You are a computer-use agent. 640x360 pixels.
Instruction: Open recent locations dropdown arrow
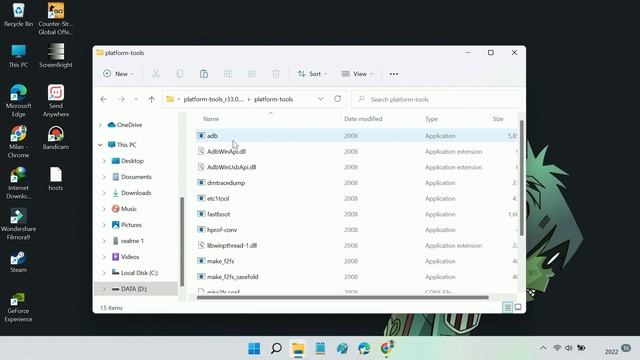[136, 99]
